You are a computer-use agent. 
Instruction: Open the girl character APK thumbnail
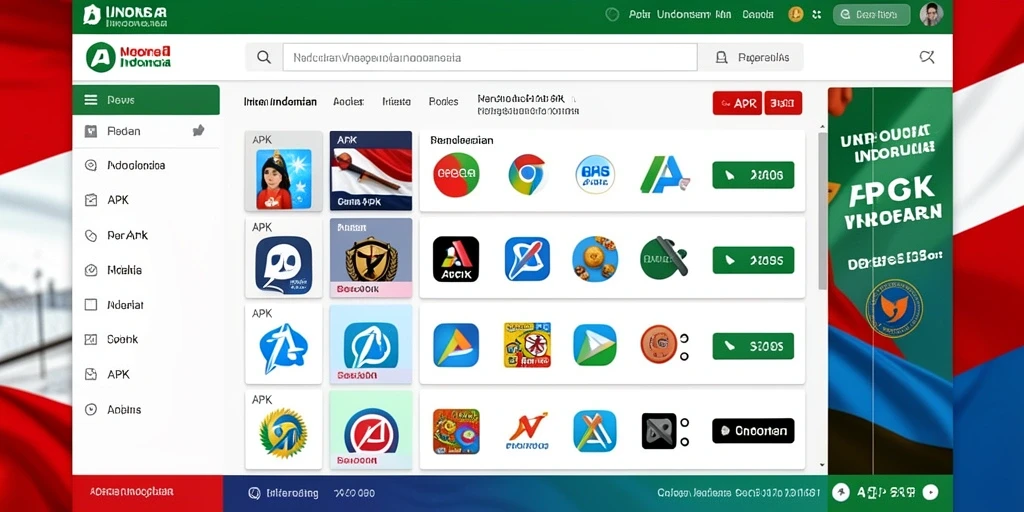283,171
